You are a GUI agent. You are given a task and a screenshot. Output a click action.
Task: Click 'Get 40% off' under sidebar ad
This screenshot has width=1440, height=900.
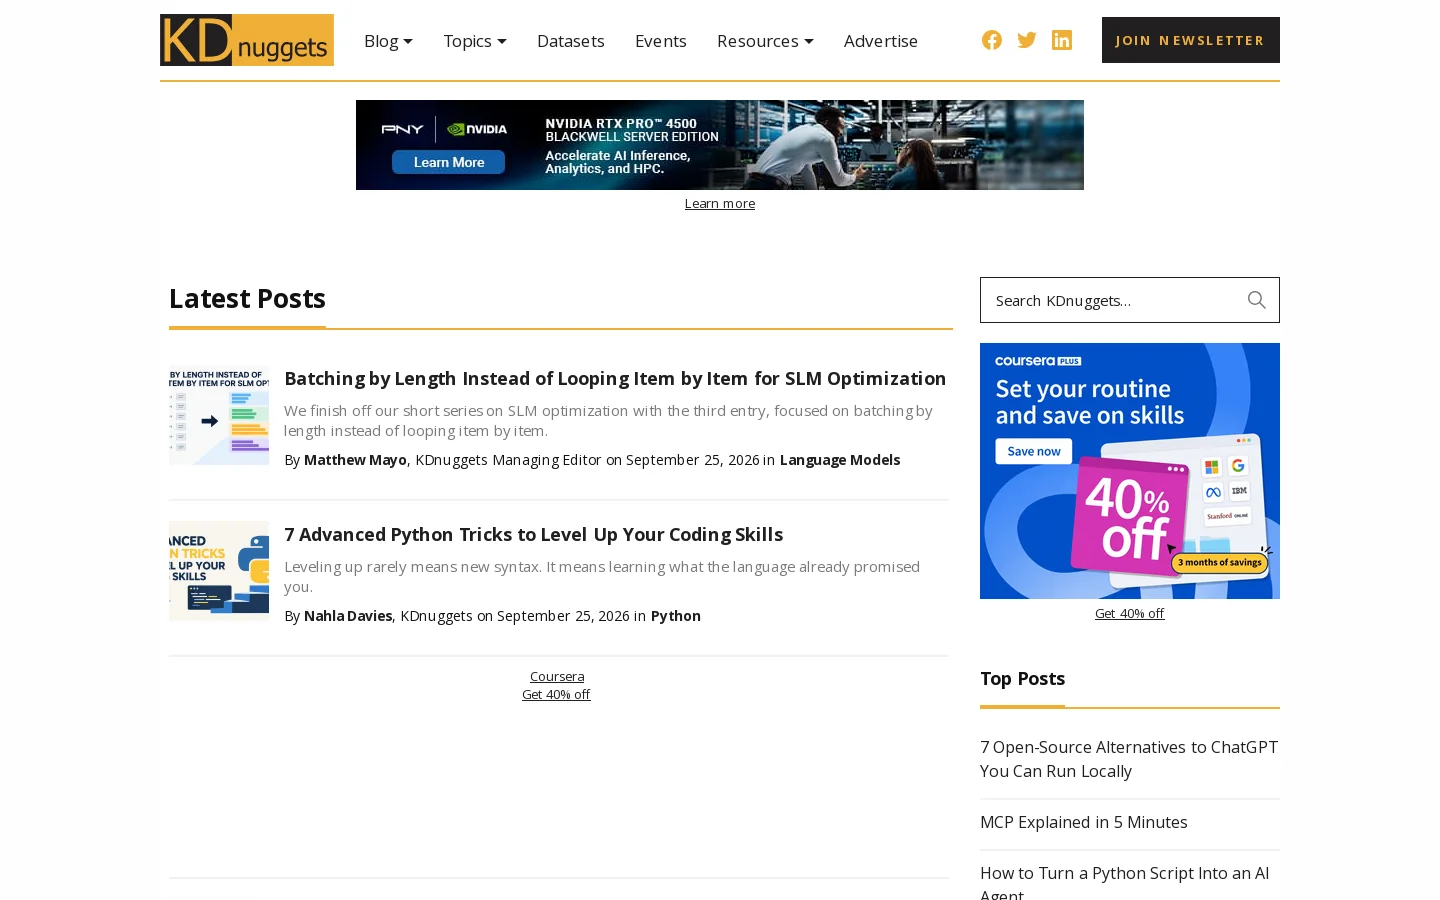coord(1130,614)
